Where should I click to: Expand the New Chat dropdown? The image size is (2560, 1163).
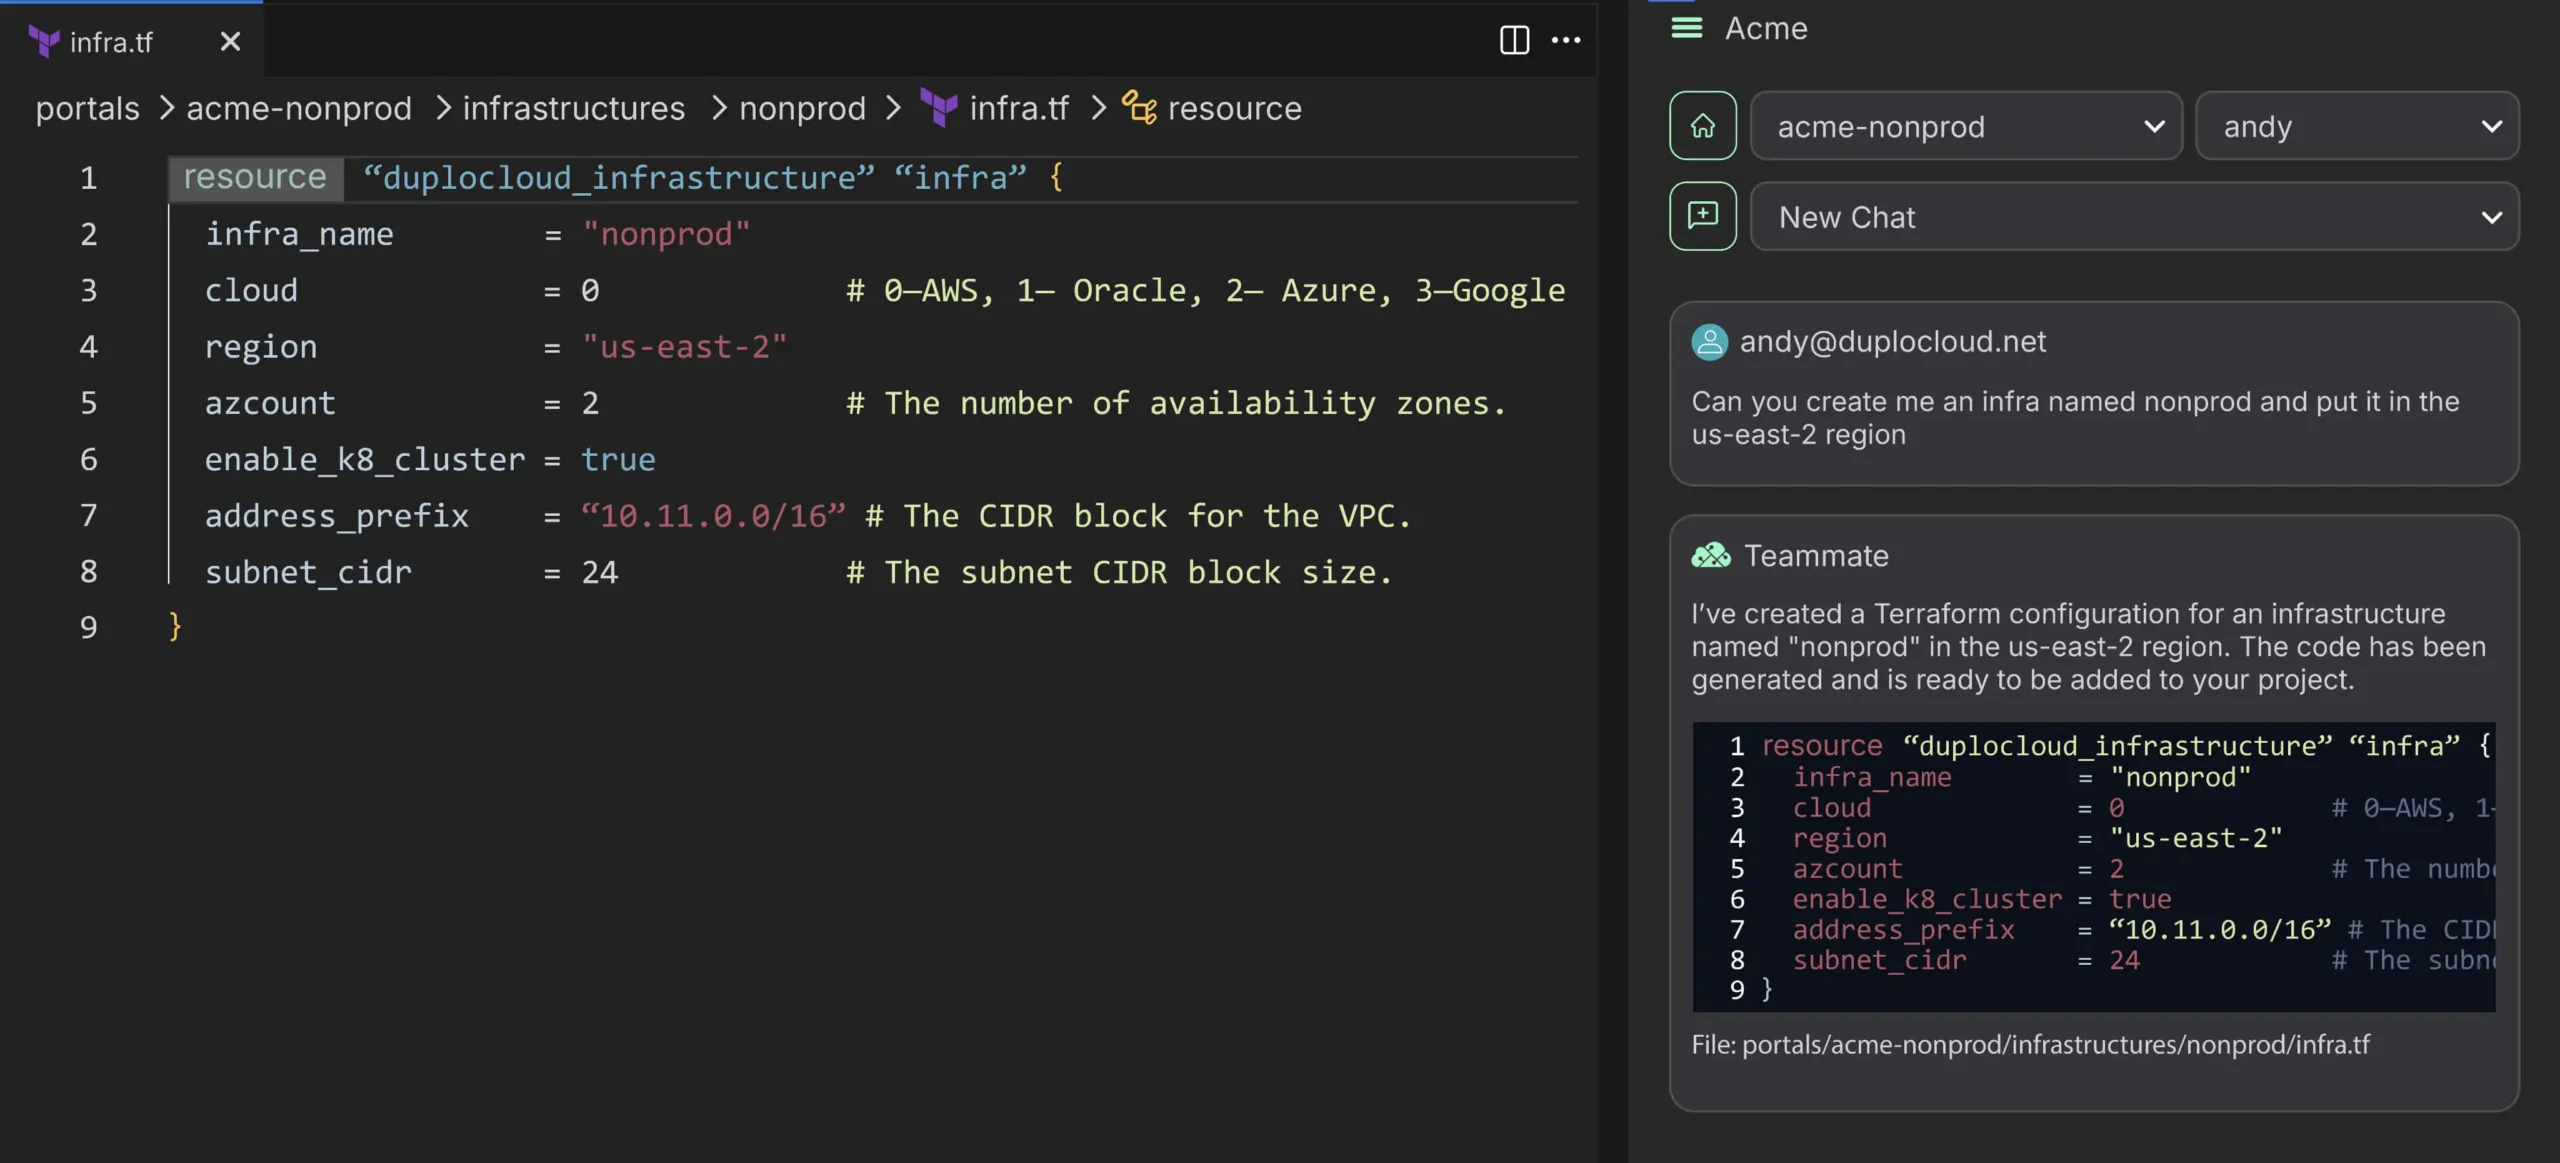[x=2134, y=217]
